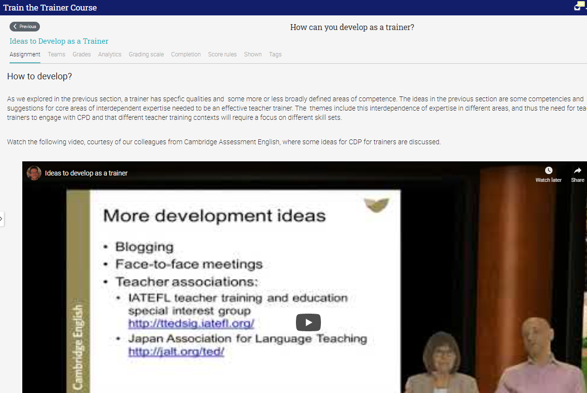
Task: Open the video channel avatar icon
Action: pyautogui.click(x=34, y=173)
